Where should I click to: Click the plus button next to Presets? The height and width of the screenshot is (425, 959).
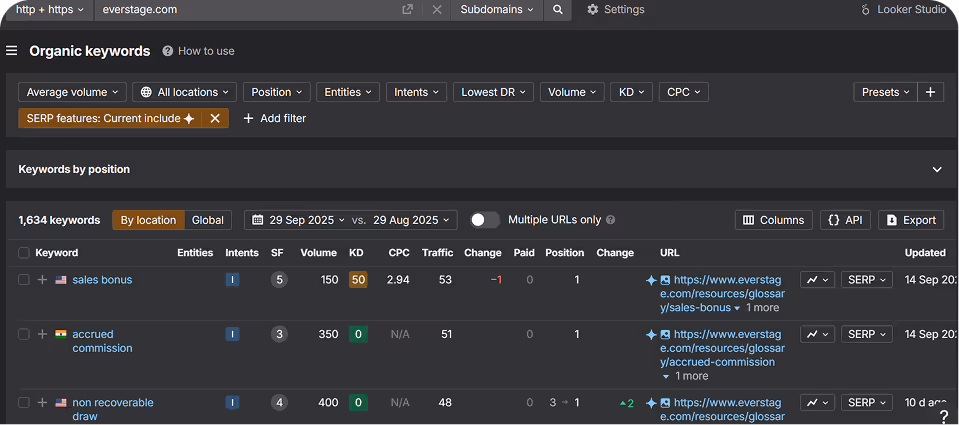click(x=930, y=92)
